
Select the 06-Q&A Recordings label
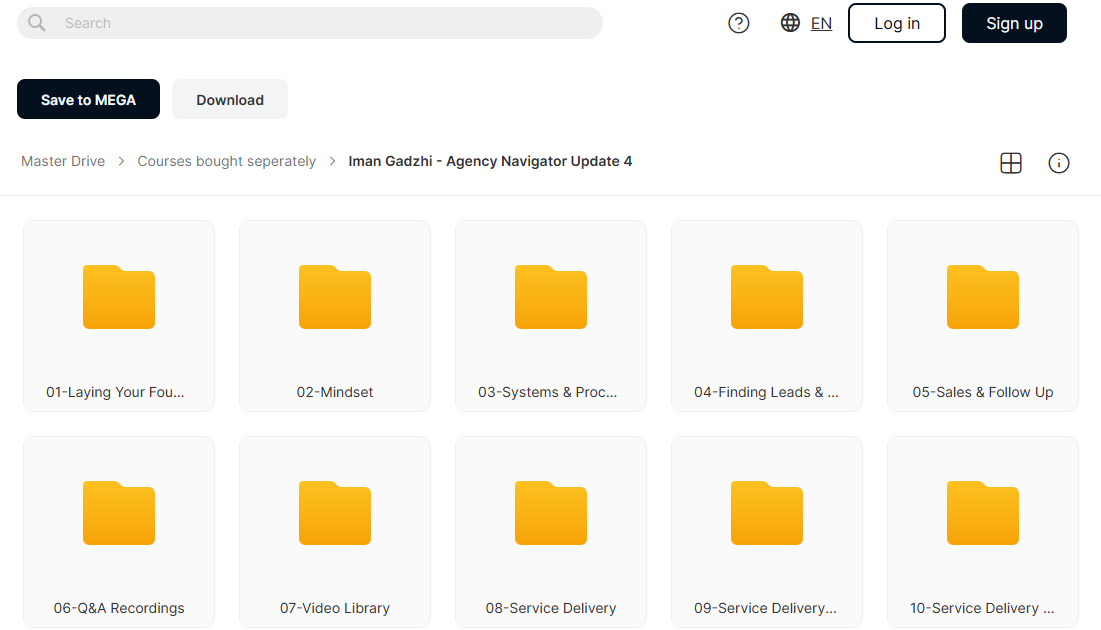[x=119, y=608]
